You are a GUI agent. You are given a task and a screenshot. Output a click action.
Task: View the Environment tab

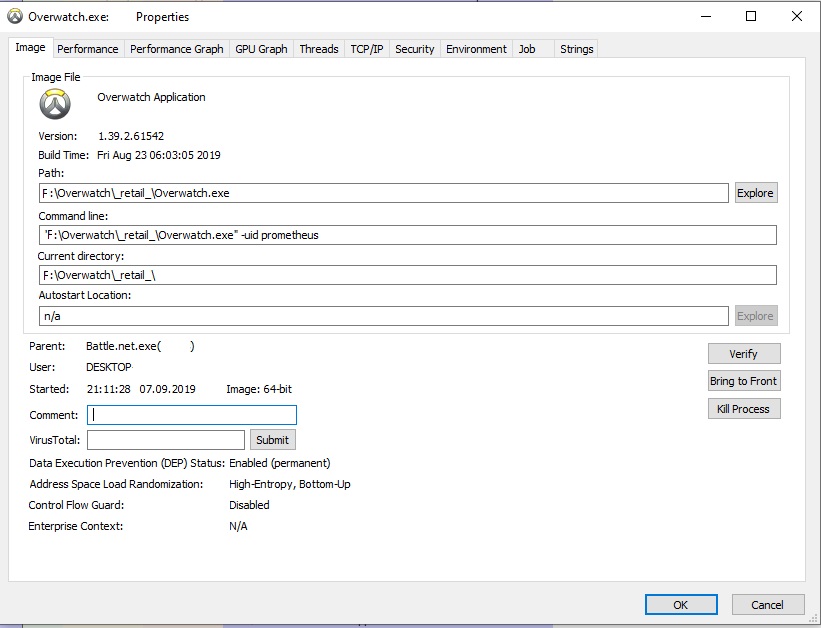point(476,49)
